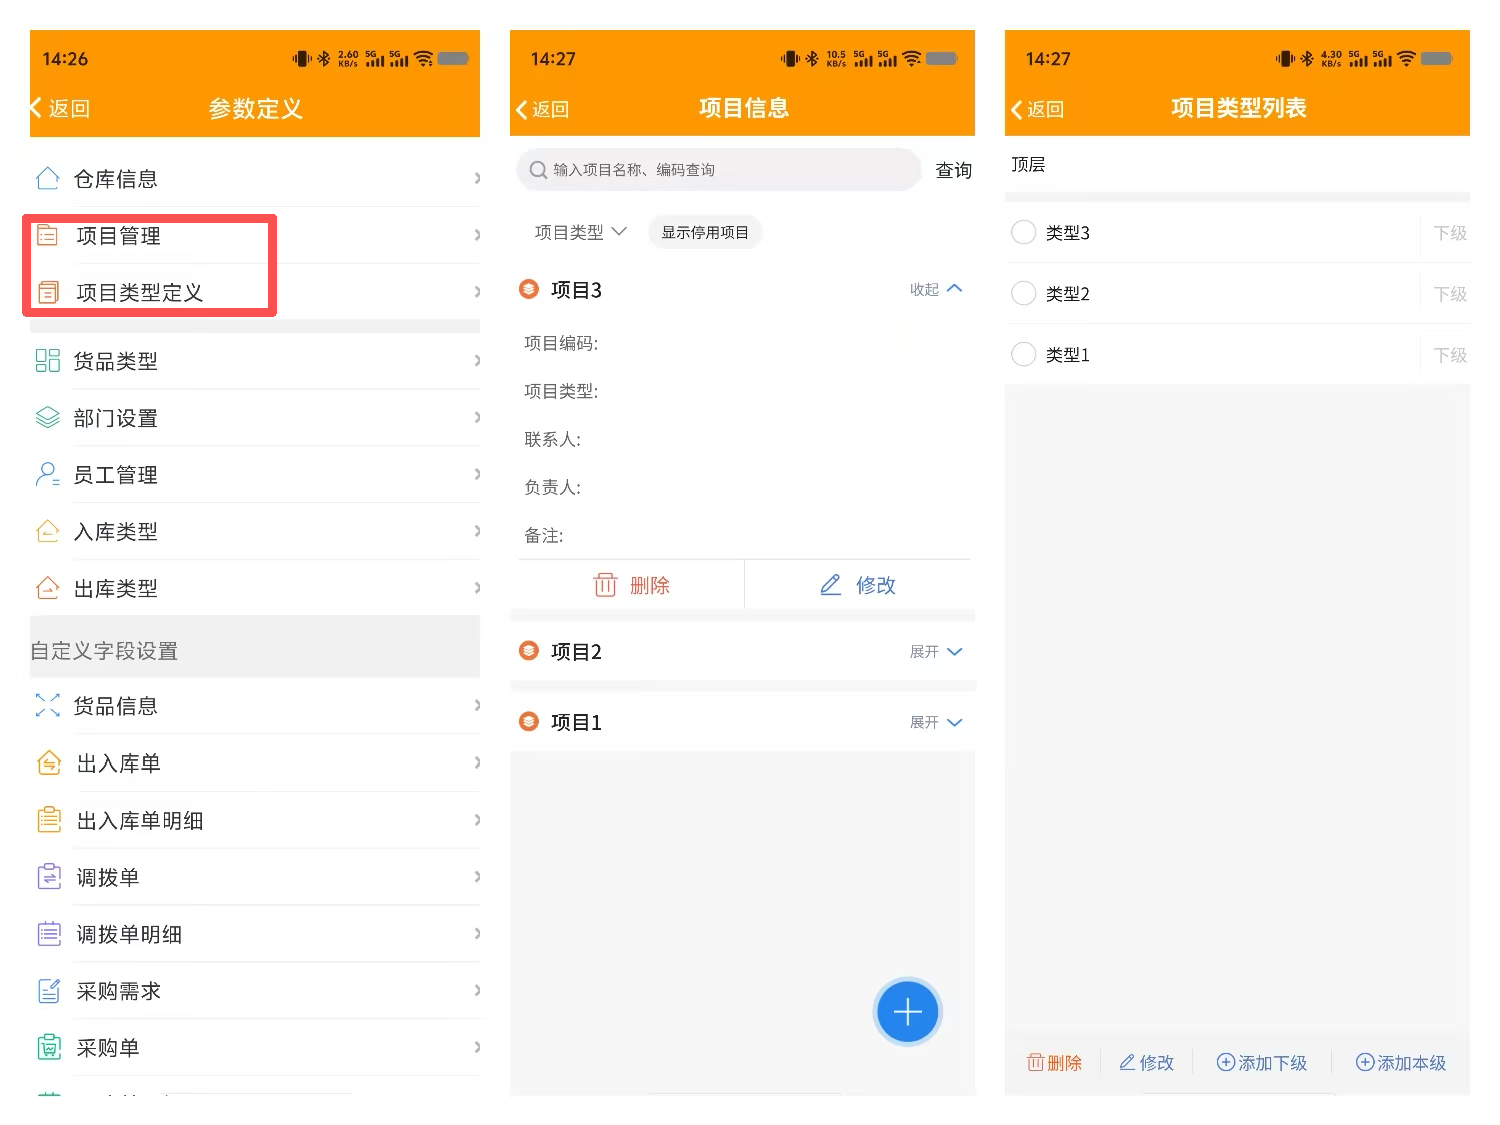This screenshot has height=1125, width=1500.
Task: Click the 调拨单明细 row label
Action: 129,935
